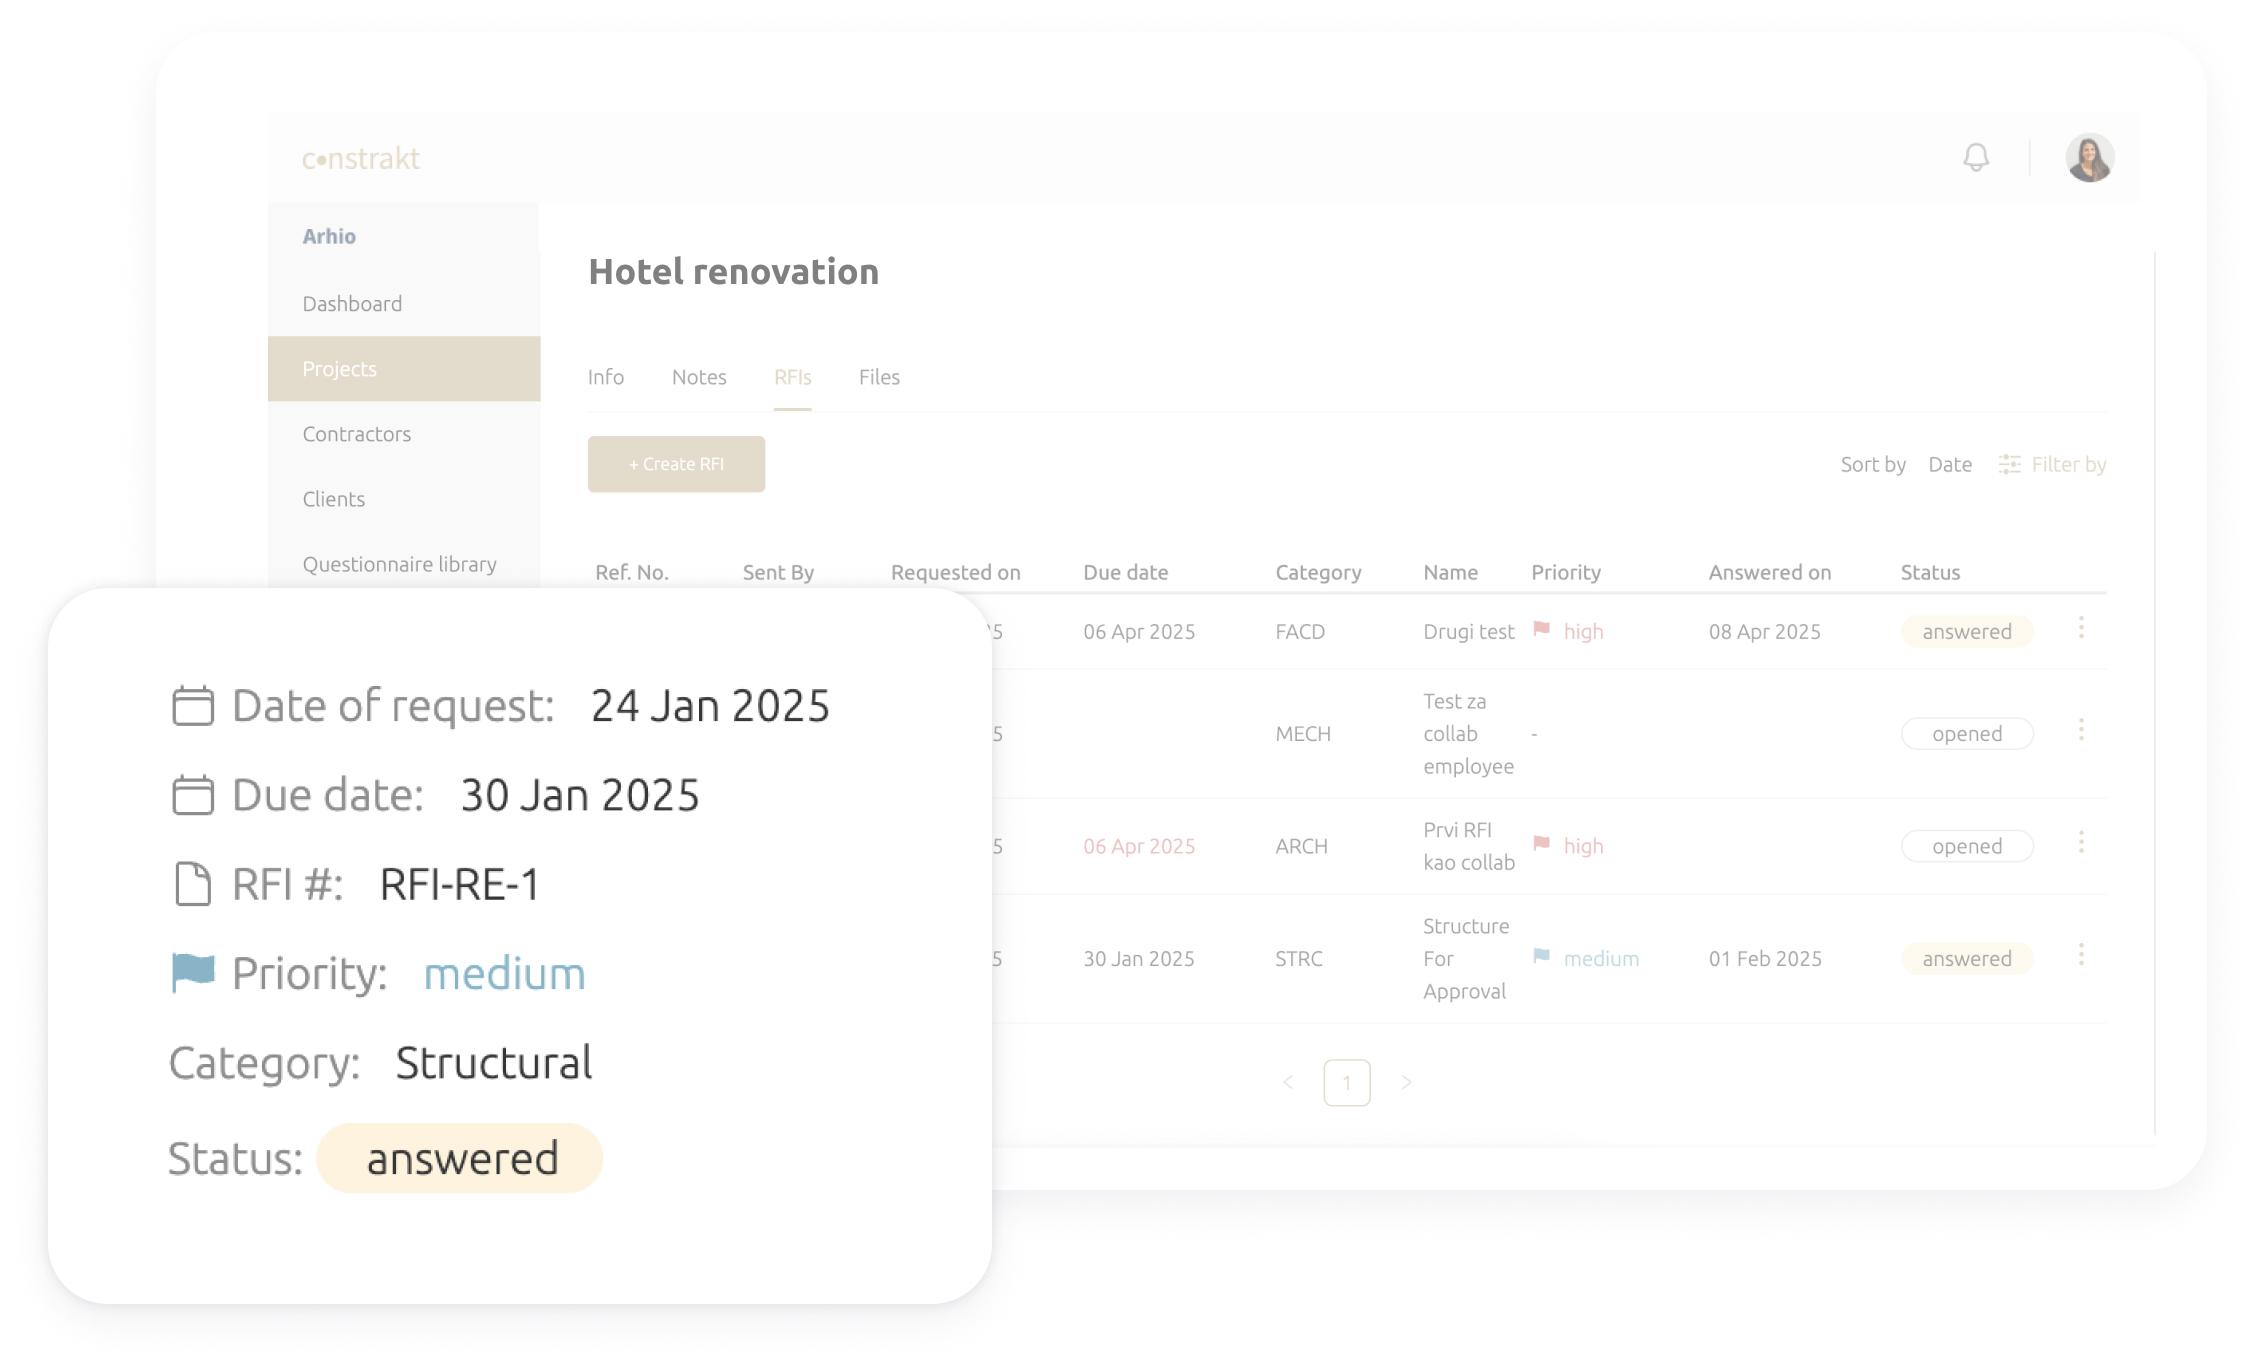Click the blue Priority flag icon
This screenshot has height=1368, width=2255.
click(x=193, y=972)
